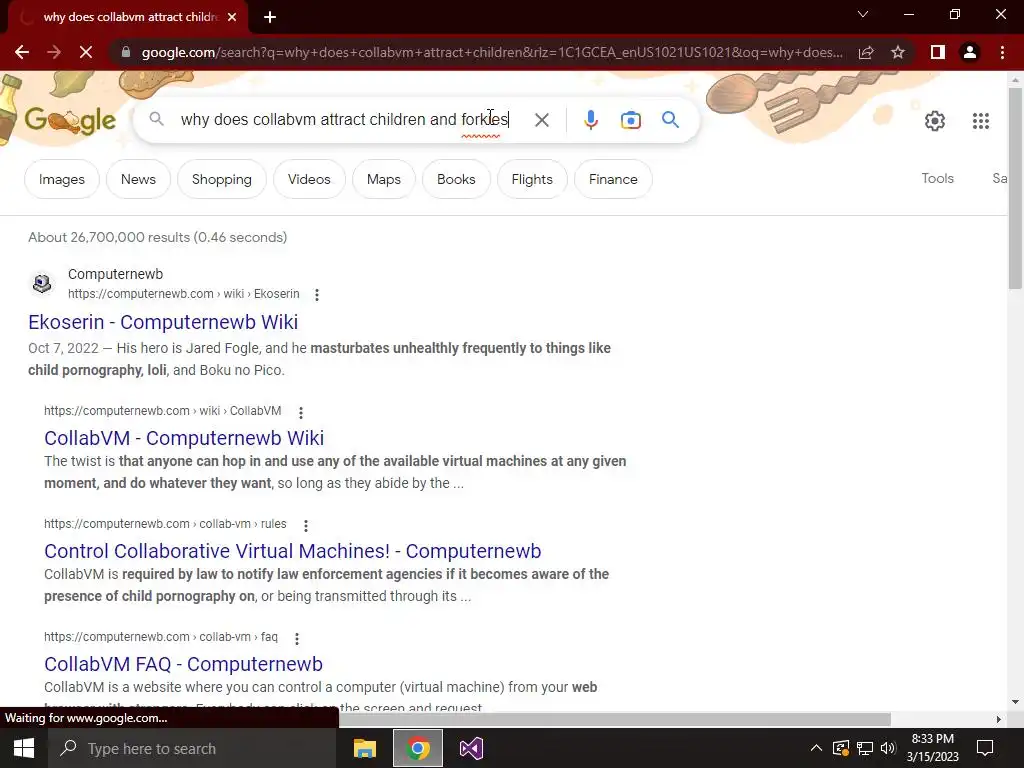
Task: Select the Maps filter
Action: pyautogui.click(x=383, y=179)
